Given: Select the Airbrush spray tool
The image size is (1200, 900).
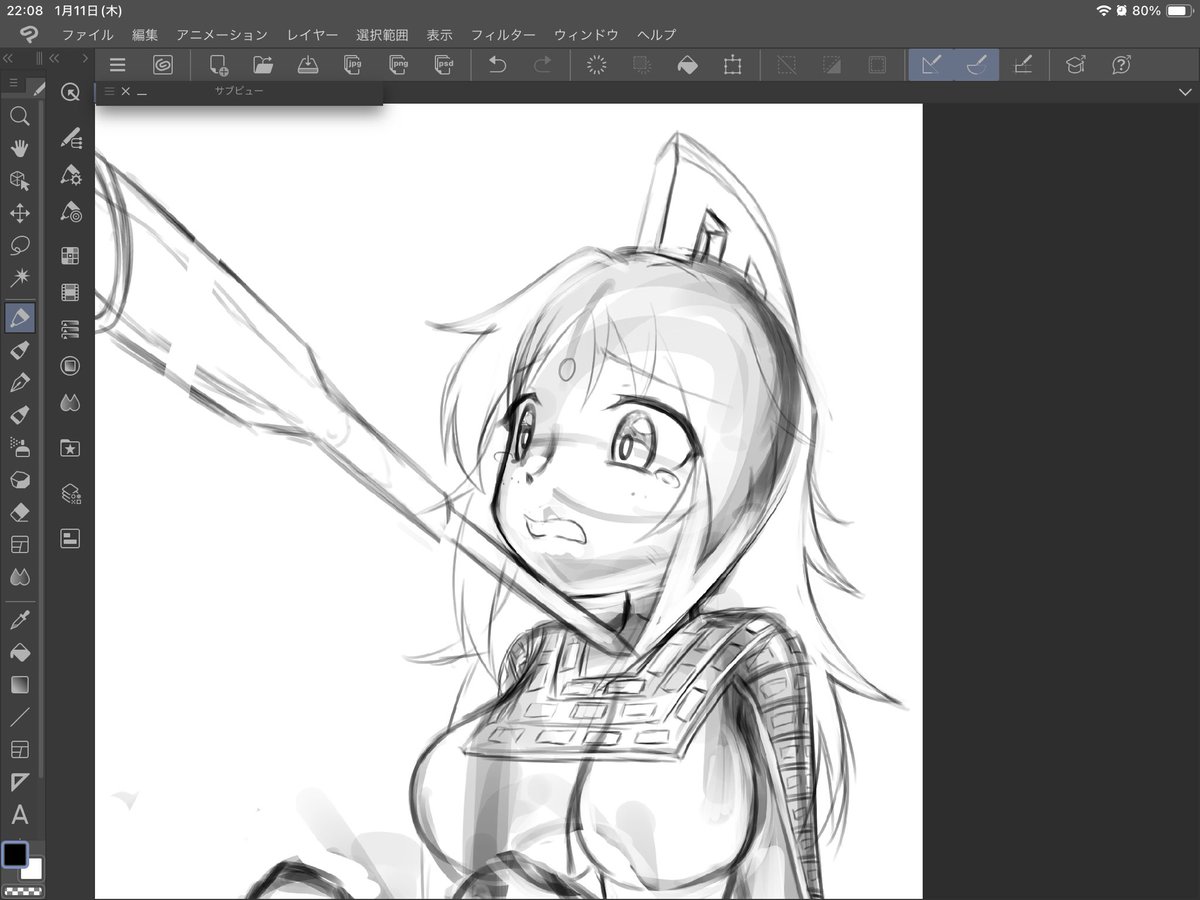Looking at the screenshot, I should tap(19, 447).
